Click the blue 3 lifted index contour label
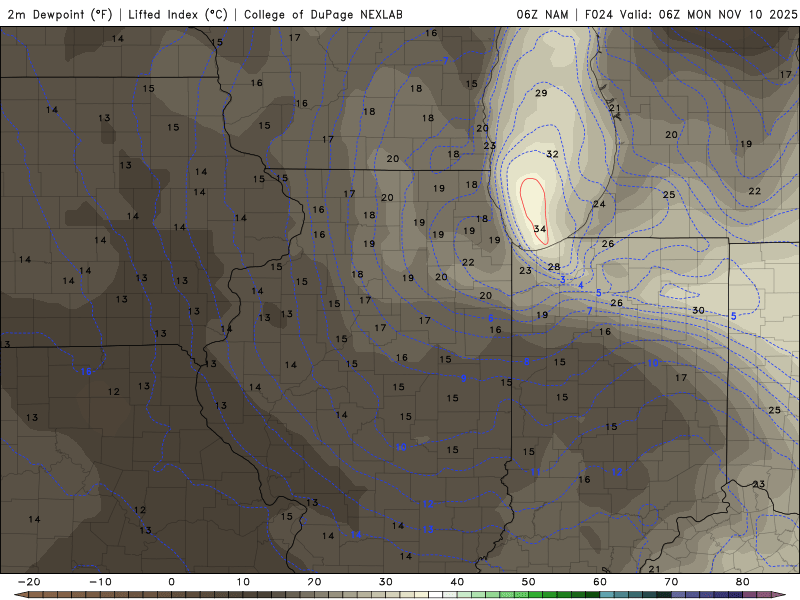Screen dimensions: 800x600 563,280
